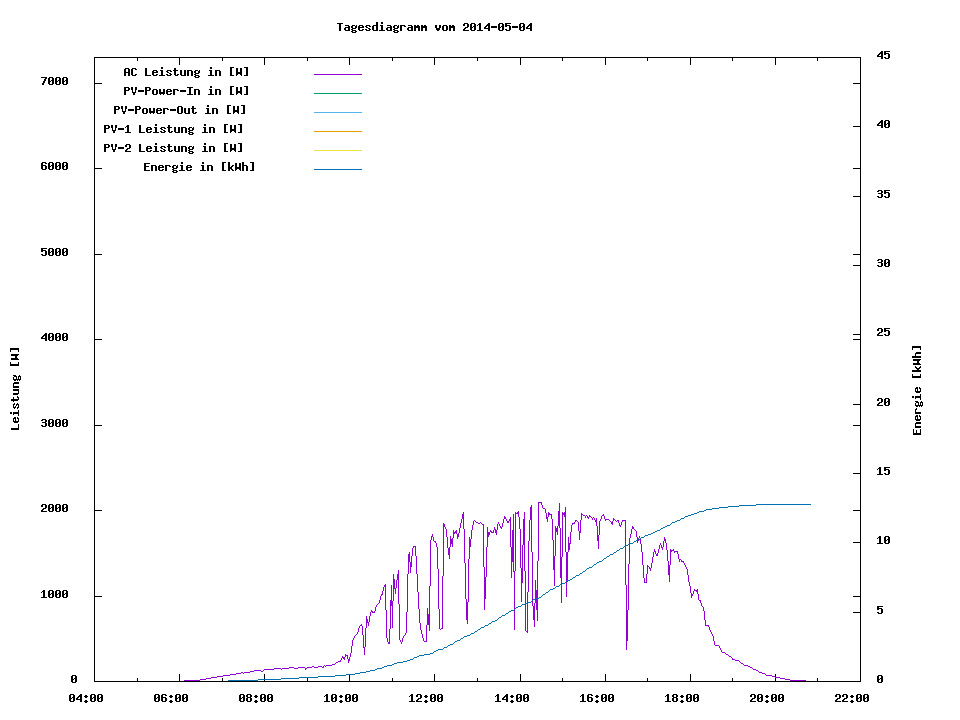The image size is (960, 720).
Task: Click the PV-1 Leistung in [W] legend text
Action: 173,129
